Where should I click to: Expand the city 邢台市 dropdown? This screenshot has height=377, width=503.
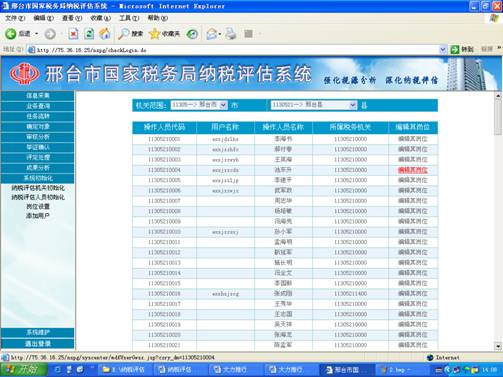point(223,105)
